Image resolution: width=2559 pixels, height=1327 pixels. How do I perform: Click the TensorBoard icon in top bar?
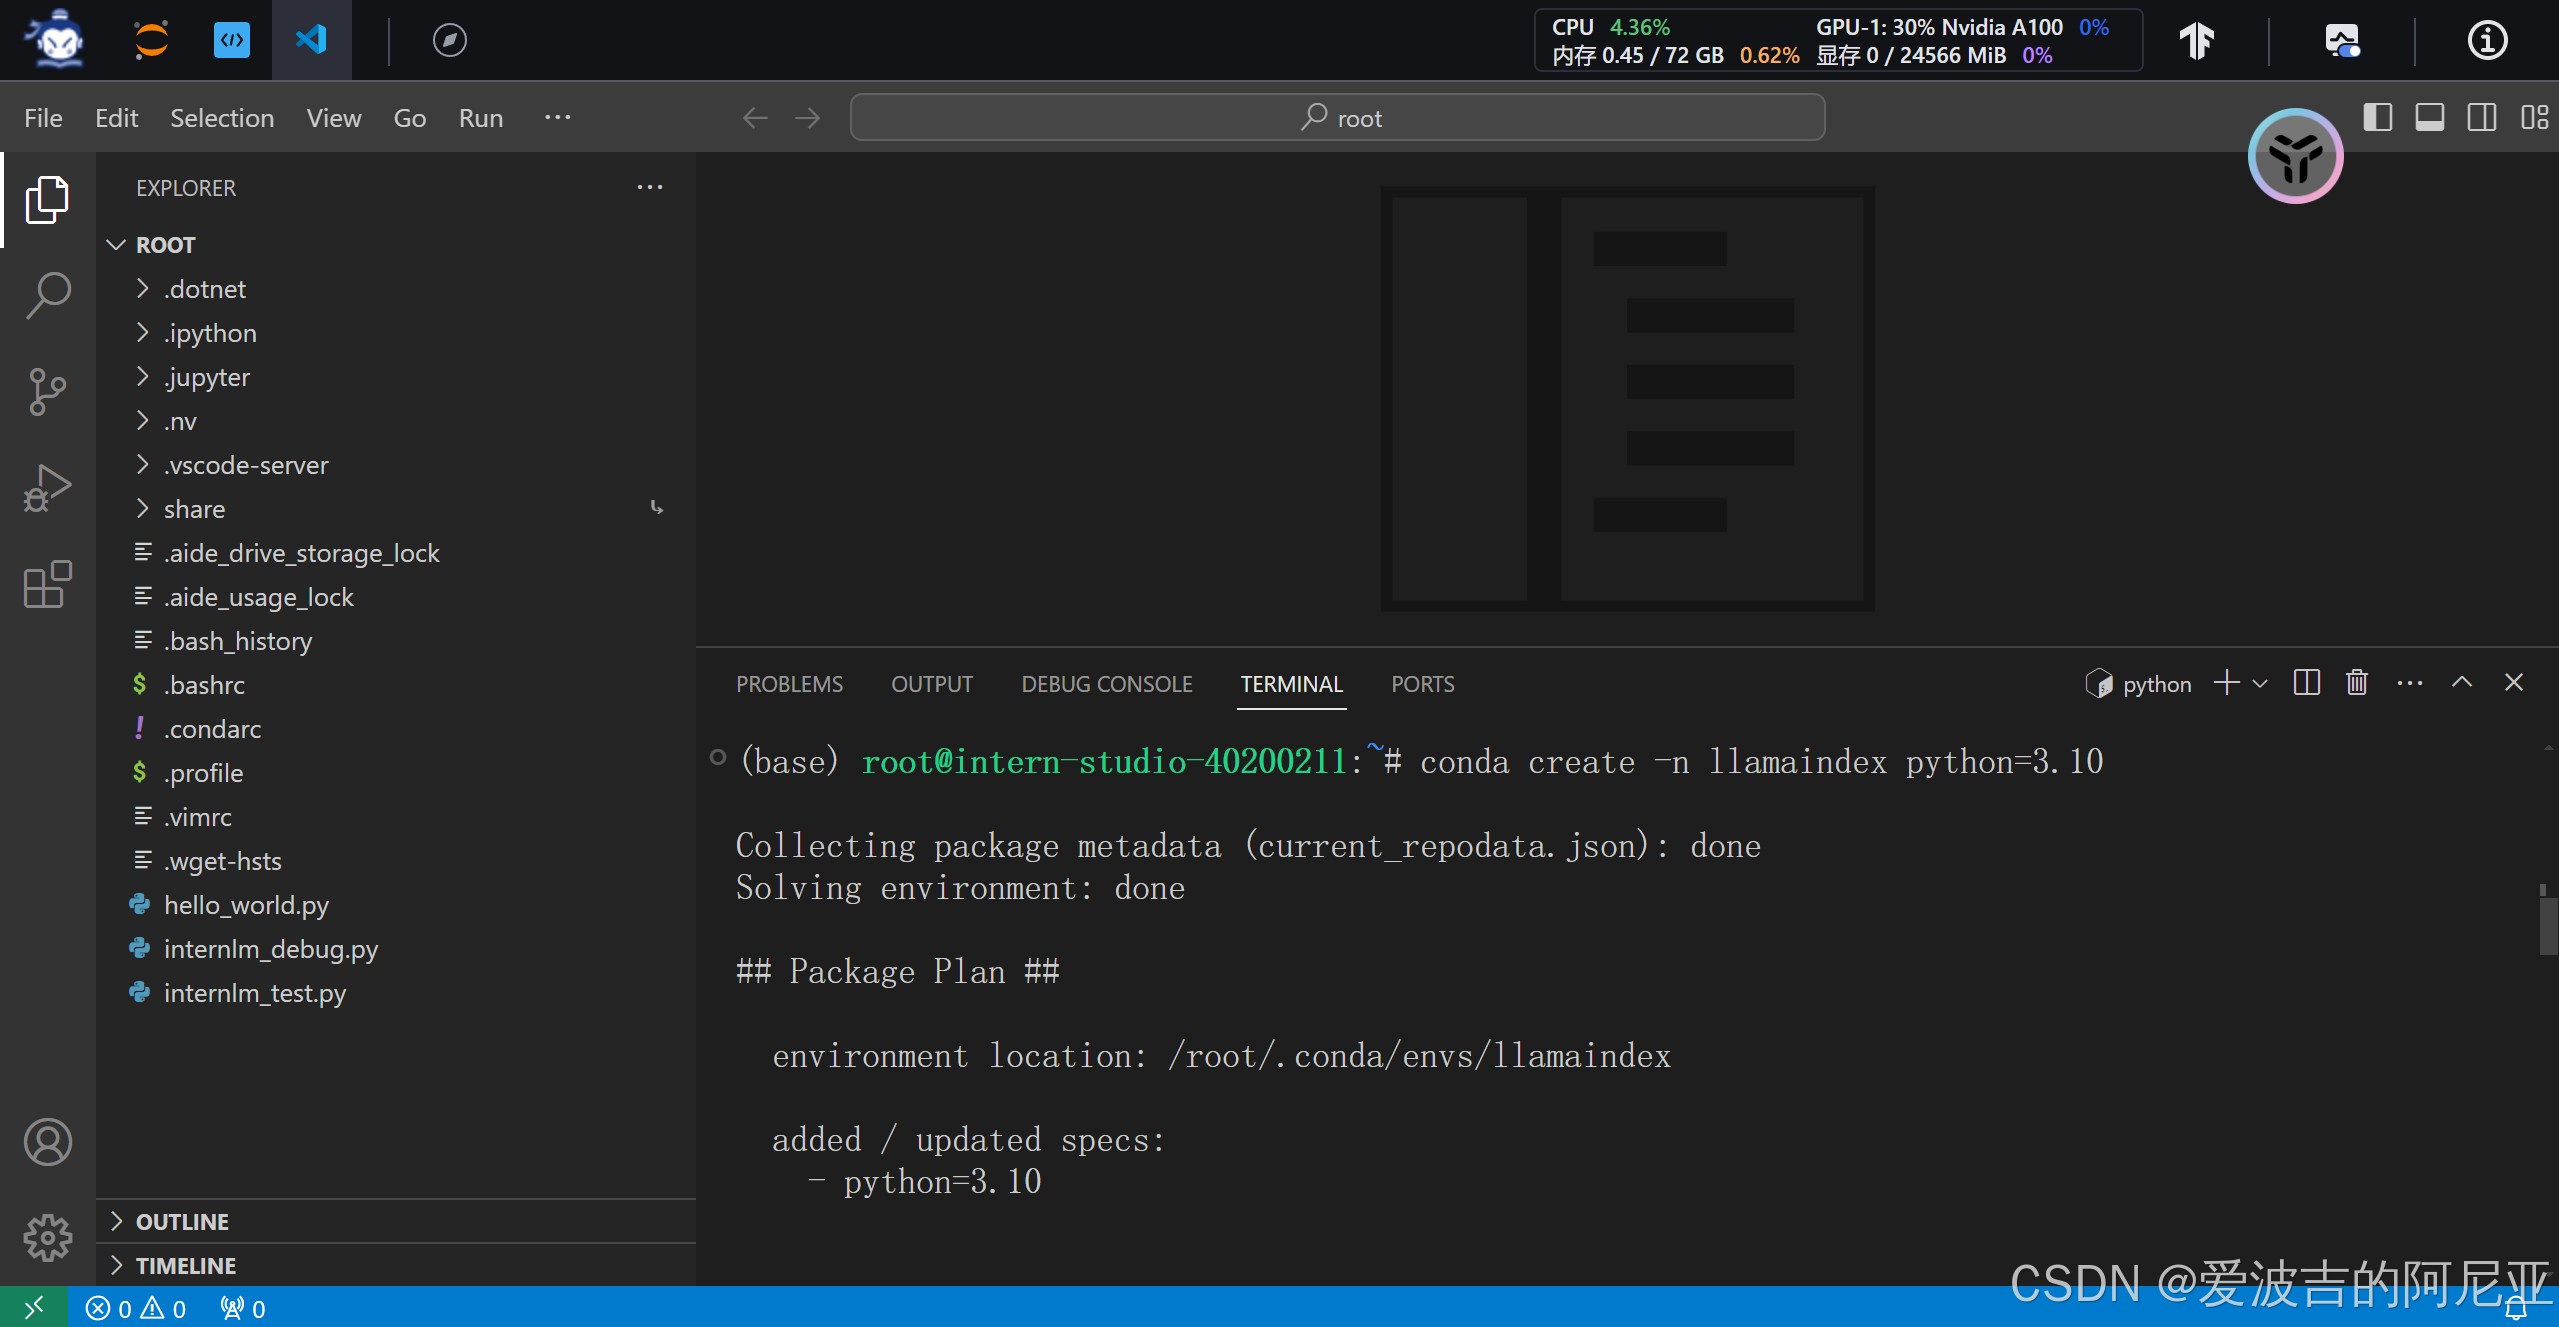tap(2197, 40)
